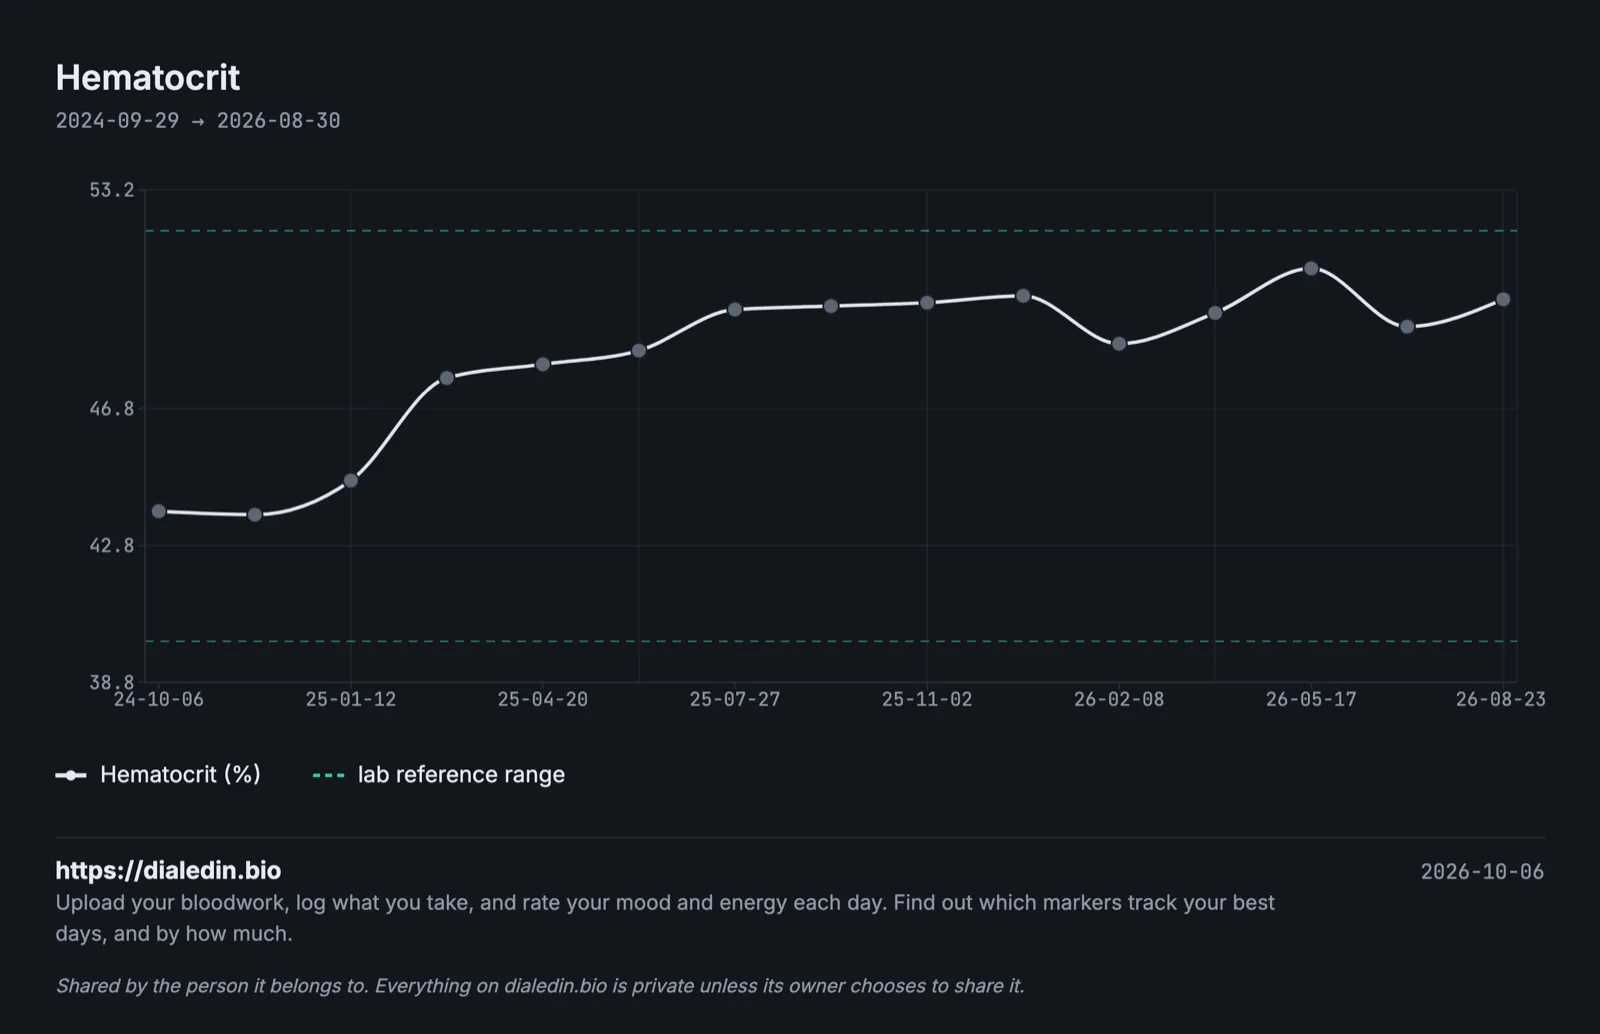Click the date range 2024-09-29 → 2026-08-30
Viewport: 1600px width, 1034px height.
point(198,121)
